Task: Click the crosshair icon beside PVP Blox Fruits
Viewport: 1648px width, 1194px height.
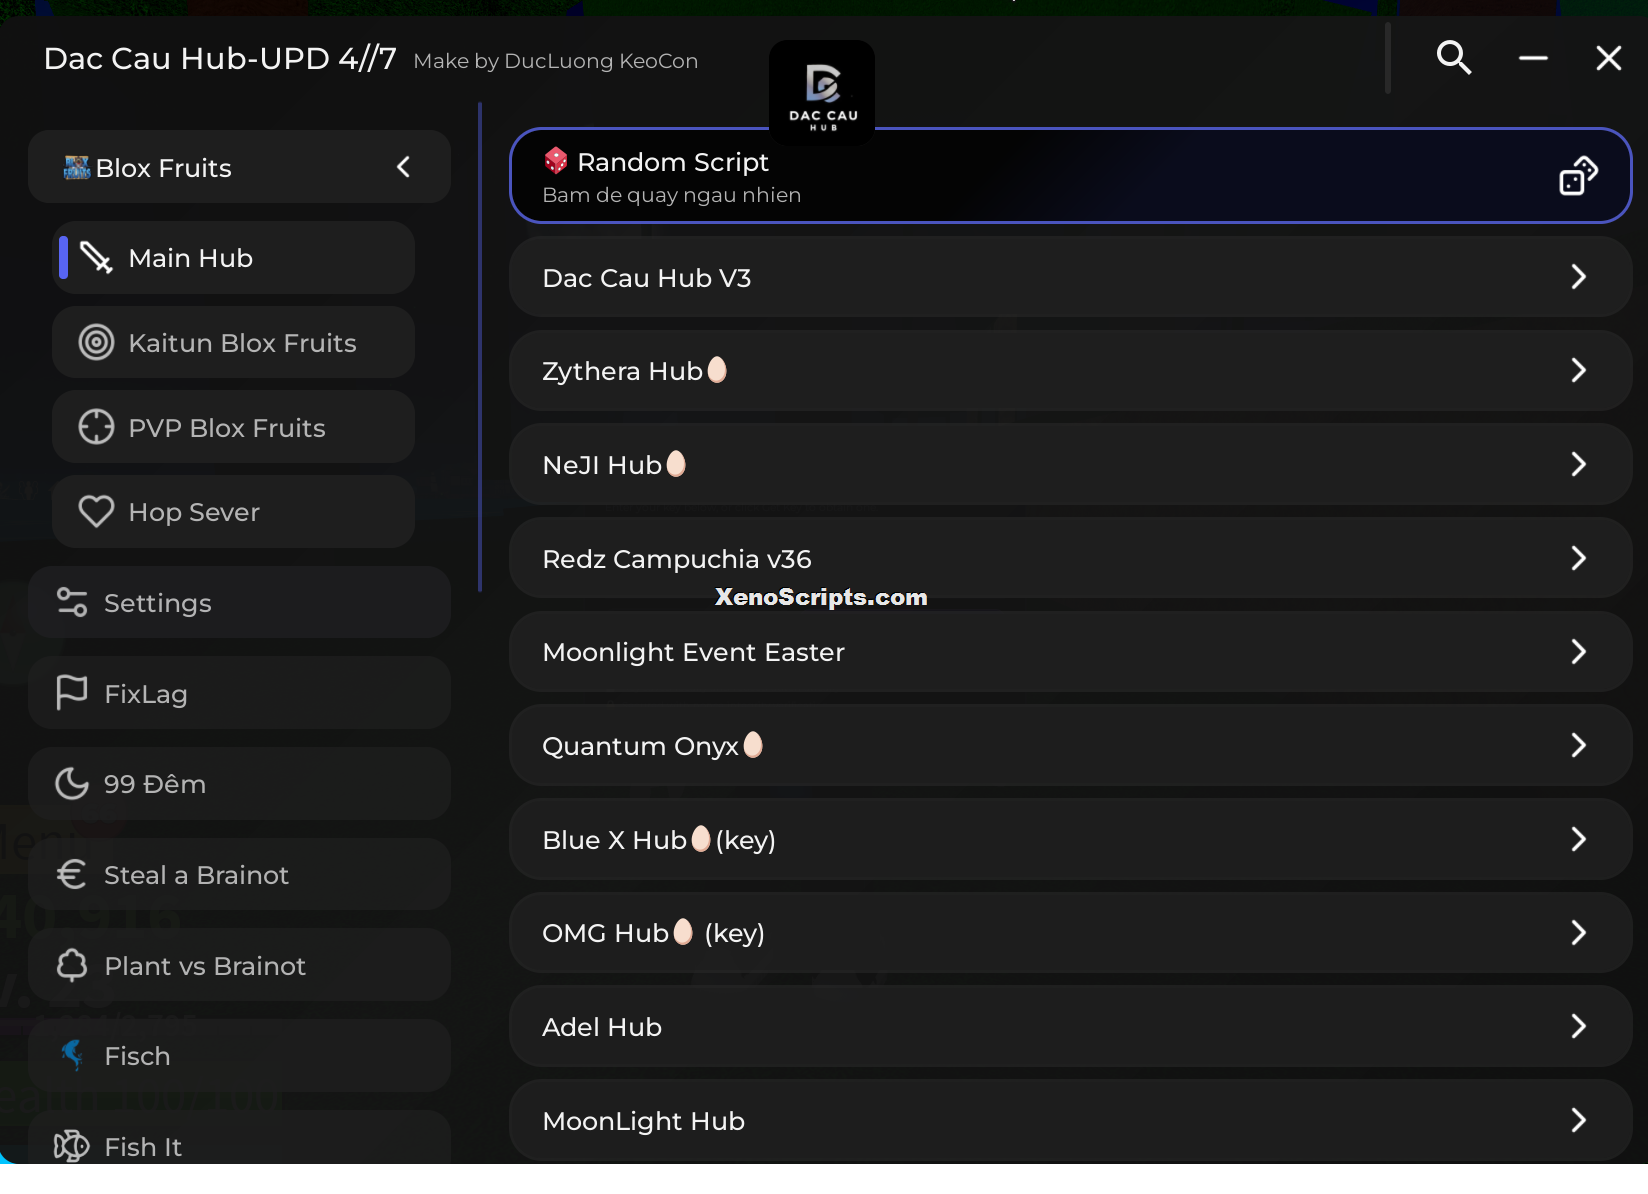Action: [96, 427]
